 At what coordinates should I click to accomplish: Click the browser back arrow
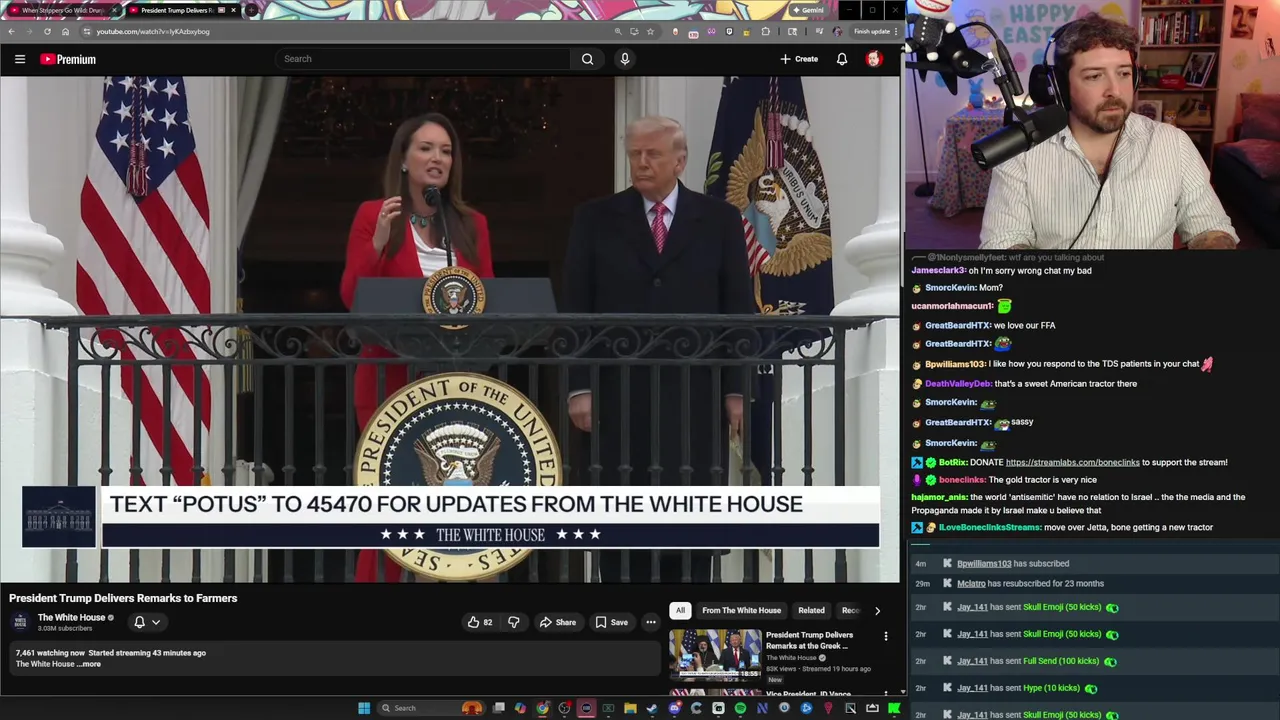(11, 31)
